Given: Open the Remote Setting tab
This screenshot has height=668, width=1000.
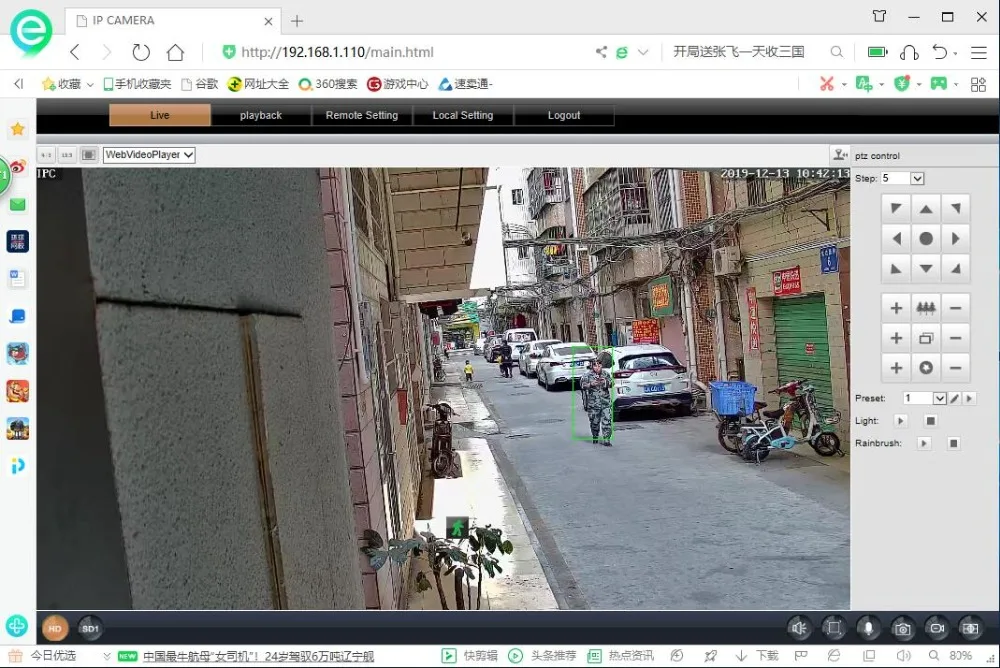Looking at the screenshot, I should pos(362,115).
